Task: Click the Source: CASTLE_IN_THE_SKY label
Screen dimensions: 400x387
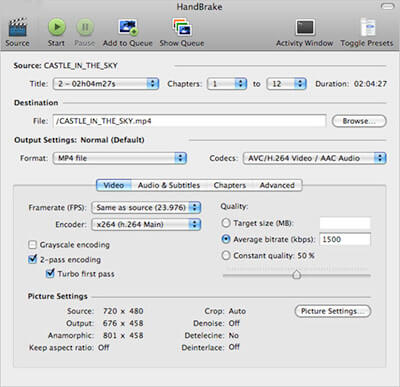Action: (x=65, y=65)
